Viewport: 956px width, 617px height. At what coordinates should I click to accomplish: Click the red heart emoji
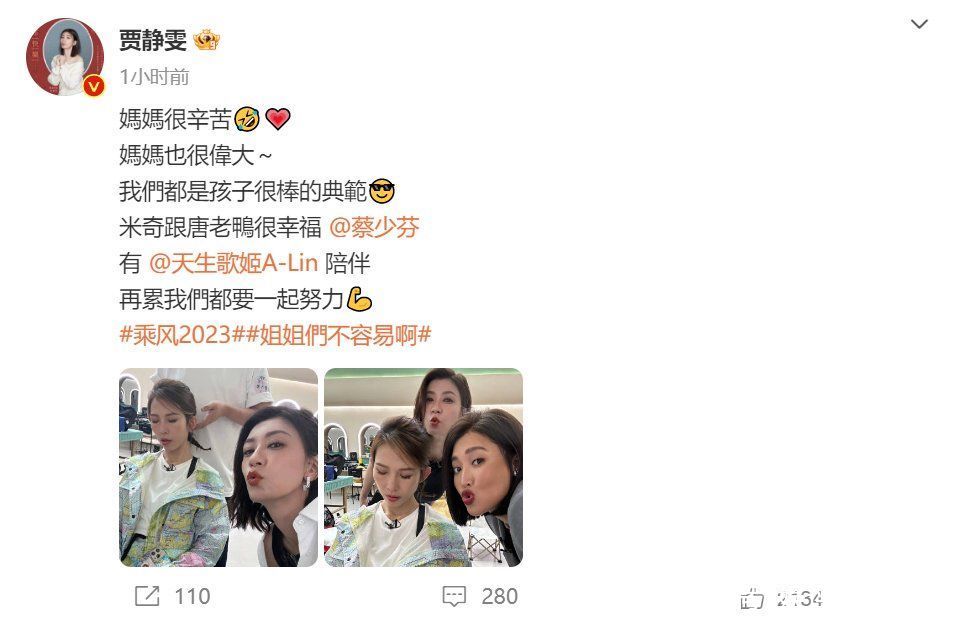(278, 119)
